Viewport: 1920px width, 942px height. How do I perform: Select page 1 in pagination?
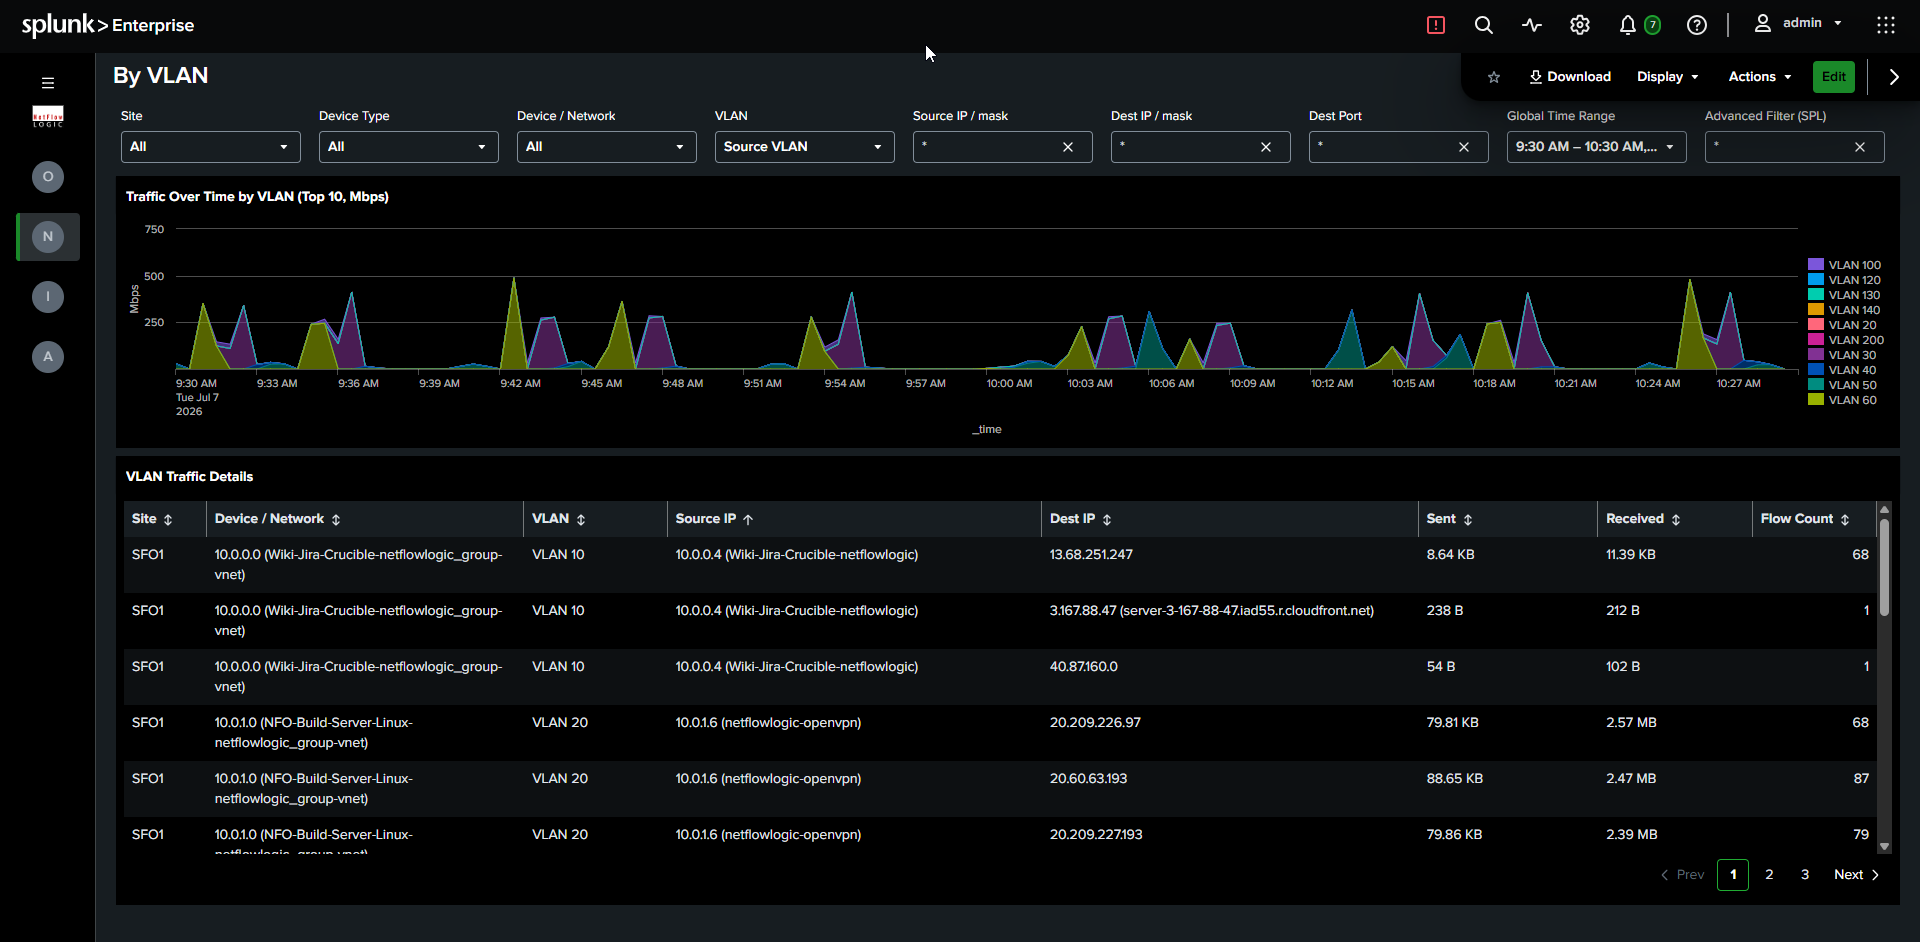coord(1733,875)
